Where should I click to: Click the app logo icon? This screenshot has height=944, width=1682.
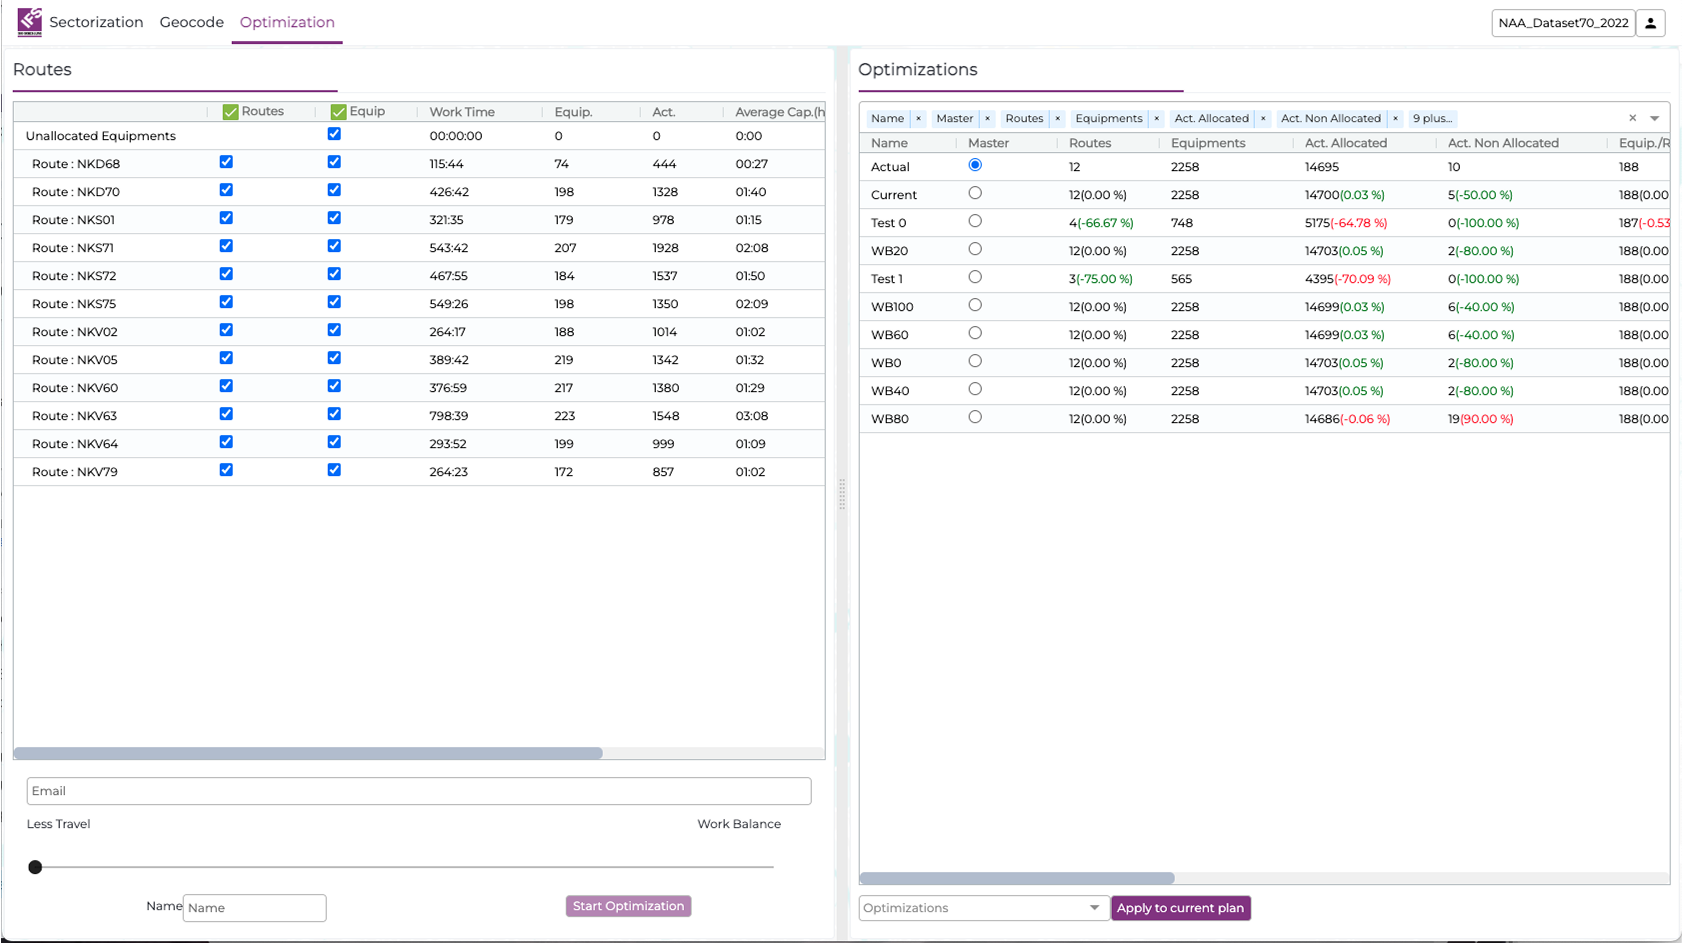click(29, 22)
